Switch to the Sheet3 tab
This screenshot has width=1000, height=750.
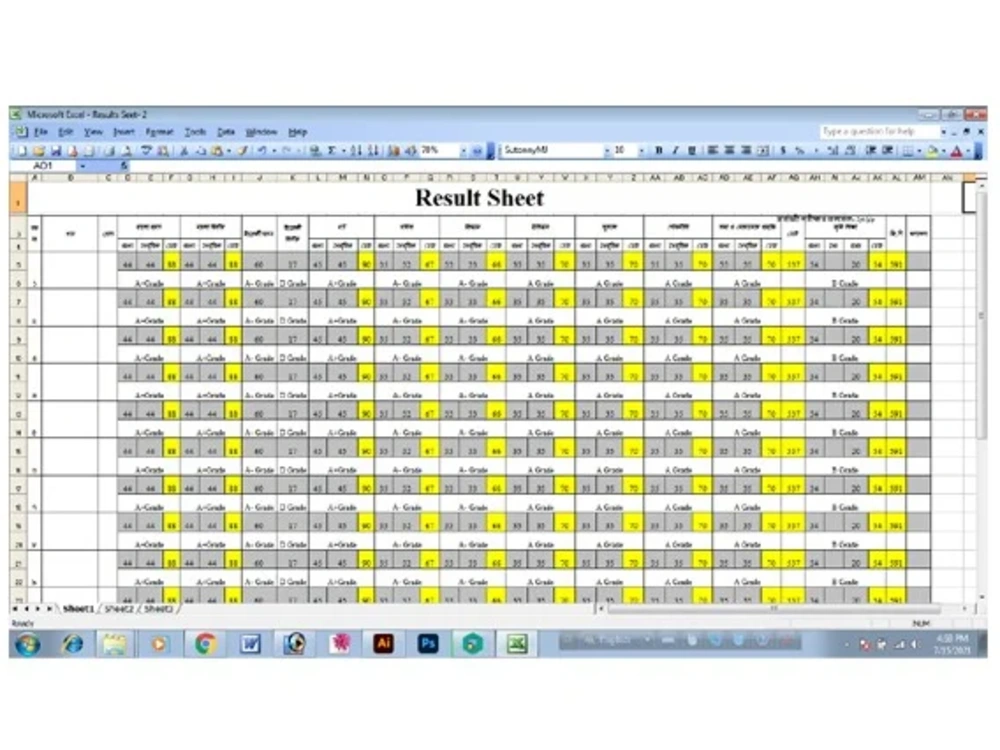(159, 609)
